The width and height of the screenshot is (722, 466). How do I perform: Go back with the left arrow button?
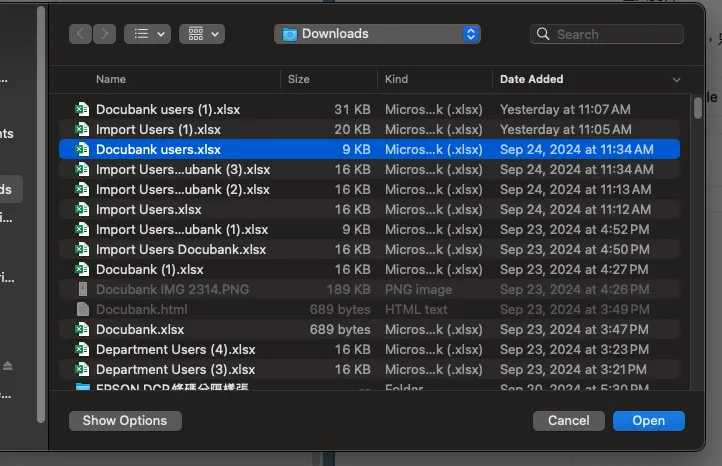81,34
